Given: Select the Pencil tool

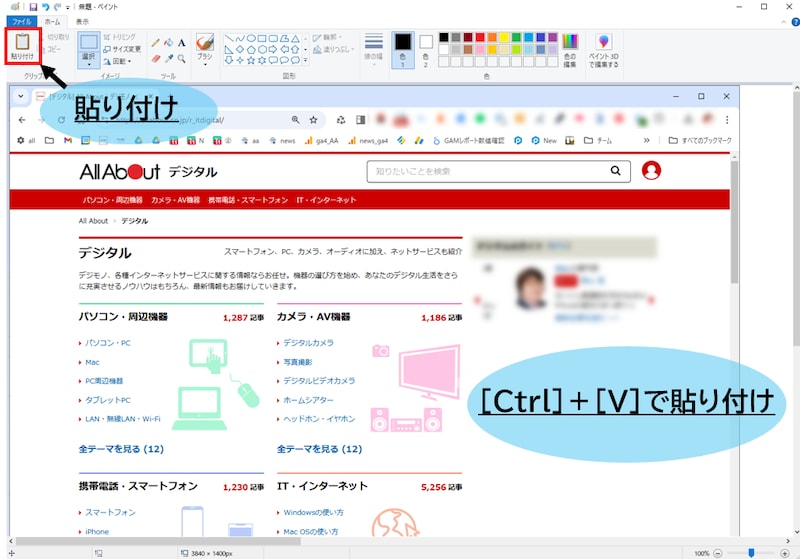Looking at the screenshot, I should (156, 43).
